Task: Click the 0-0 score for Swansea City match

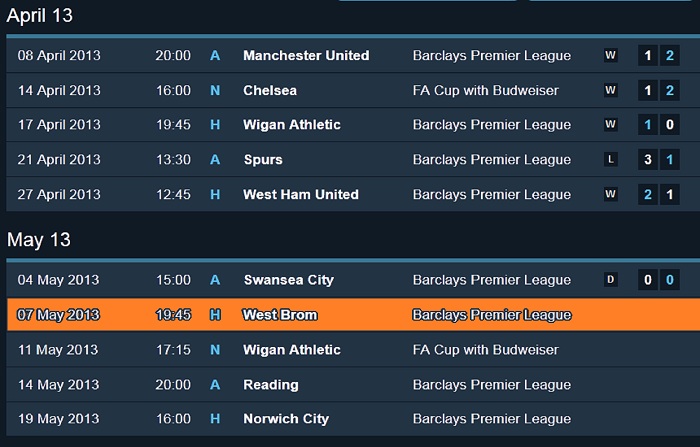Action: point(658,280)
